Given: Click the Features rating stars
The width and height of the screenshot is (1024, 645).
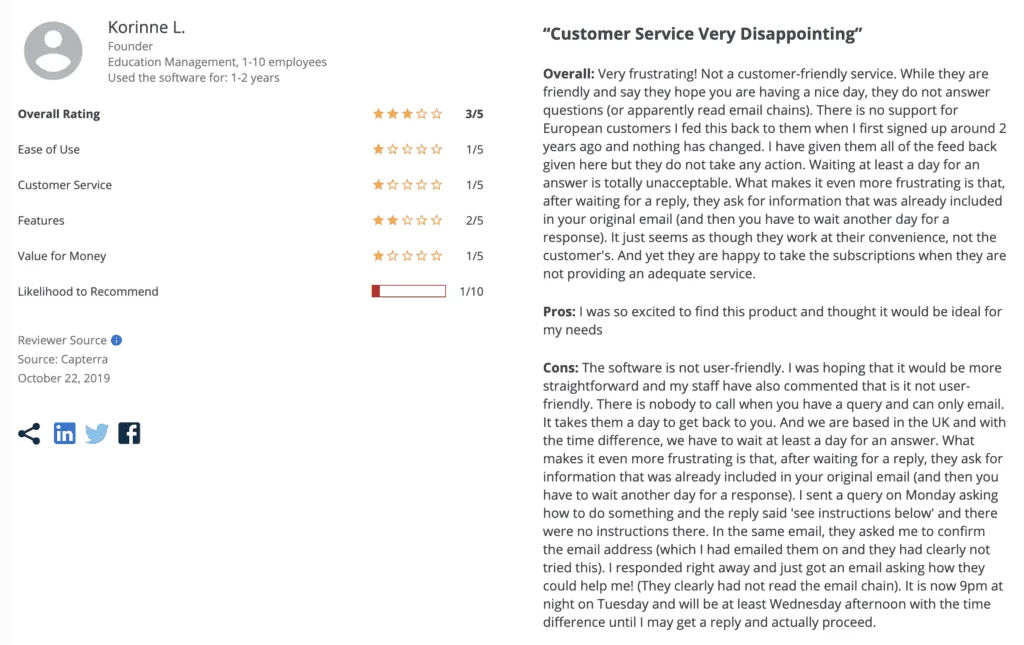Looking at the screenshot, I should [x=408, y=221].
